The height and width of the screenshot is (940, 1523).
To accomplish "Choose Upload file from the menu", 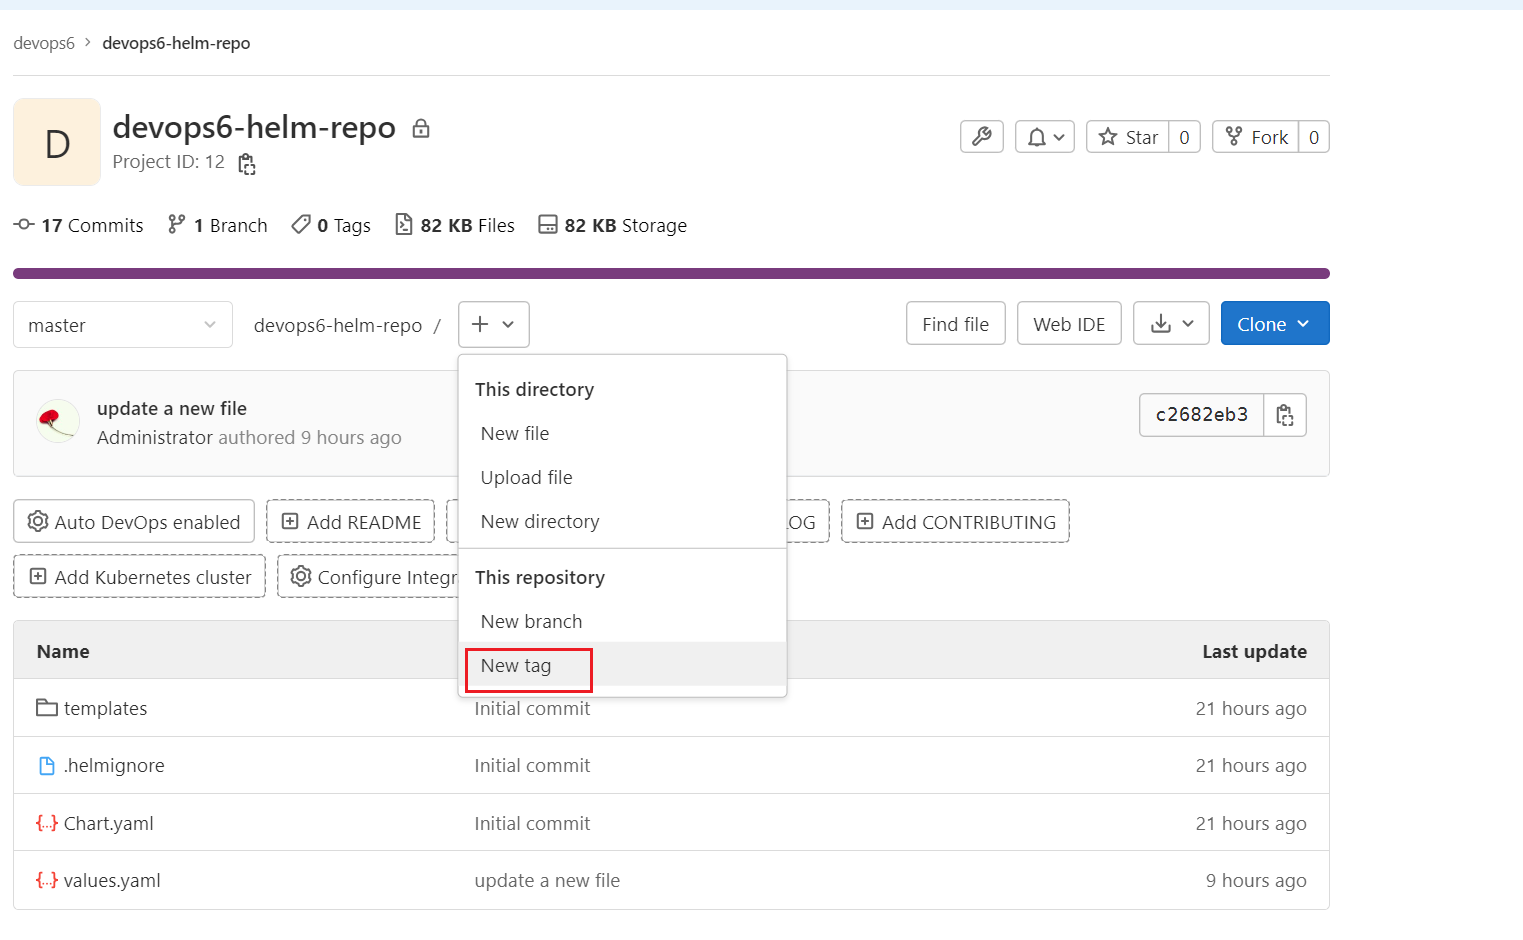I will (x=622, y=477).
